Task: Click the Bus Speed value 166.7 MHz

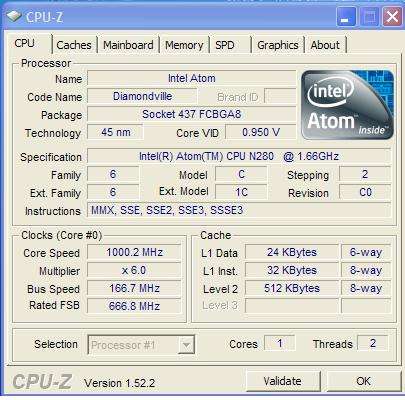Action: click(x=134, y=288)
